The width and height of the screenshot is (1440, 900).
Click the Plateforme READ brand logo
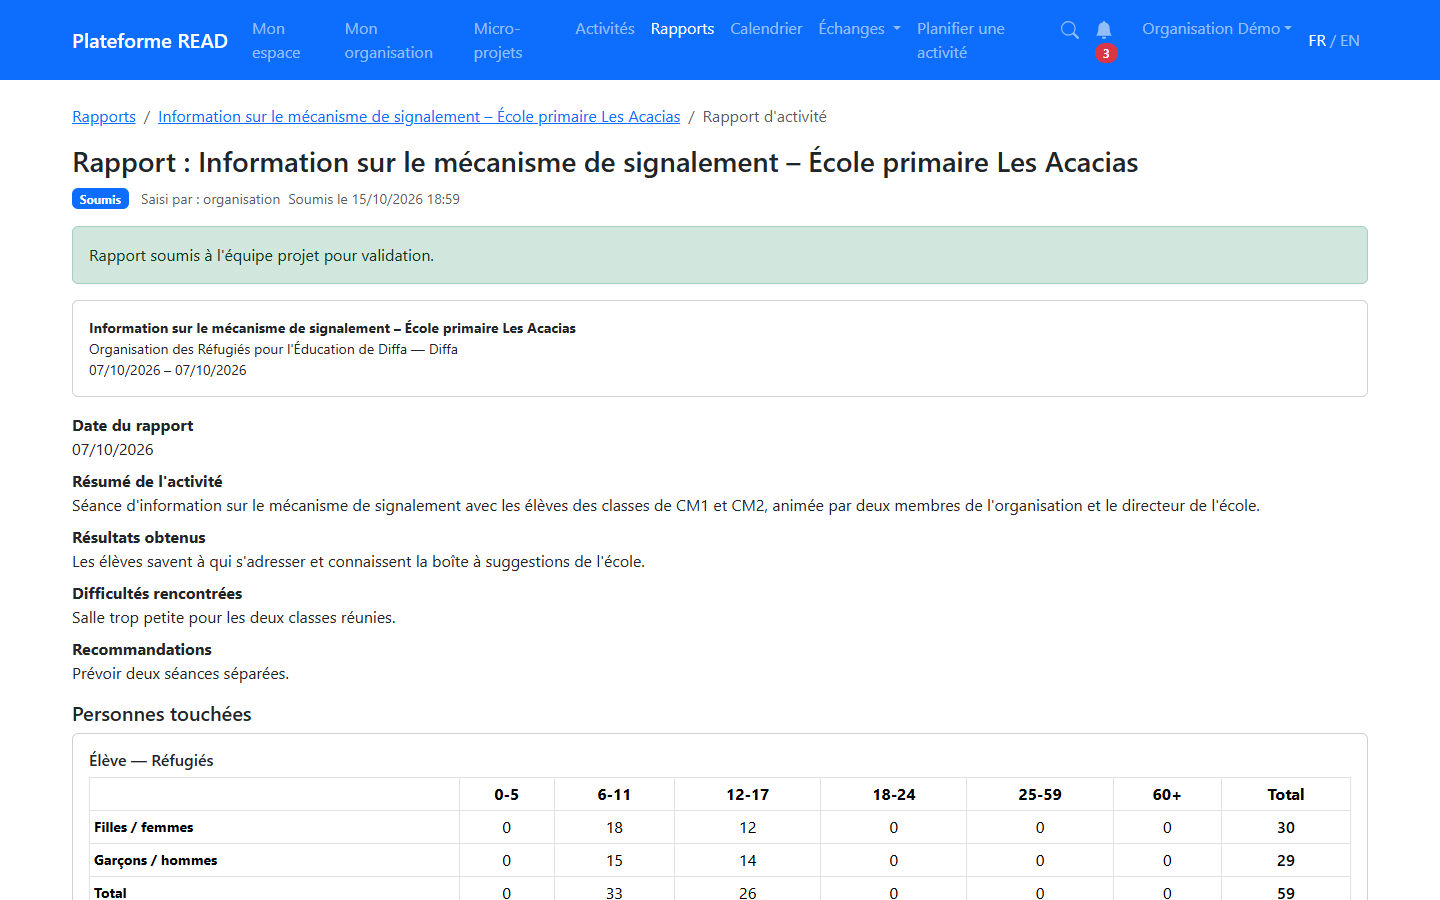pos(150,41)
